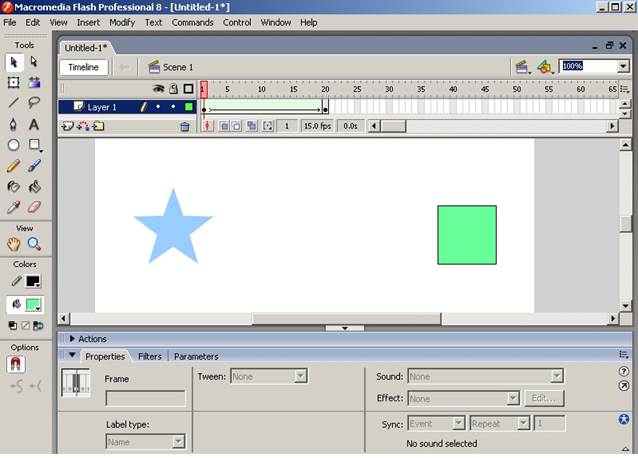Click the Properties help question-mark button
The image size is (638, 458).
(x=623, y=371)
